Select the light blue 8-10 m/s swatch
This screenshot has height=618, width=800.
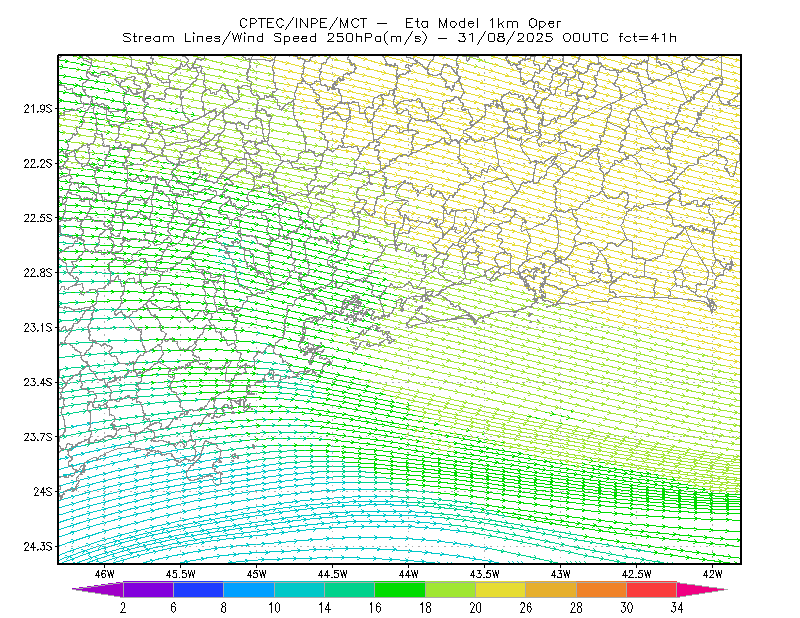point(249,589)
